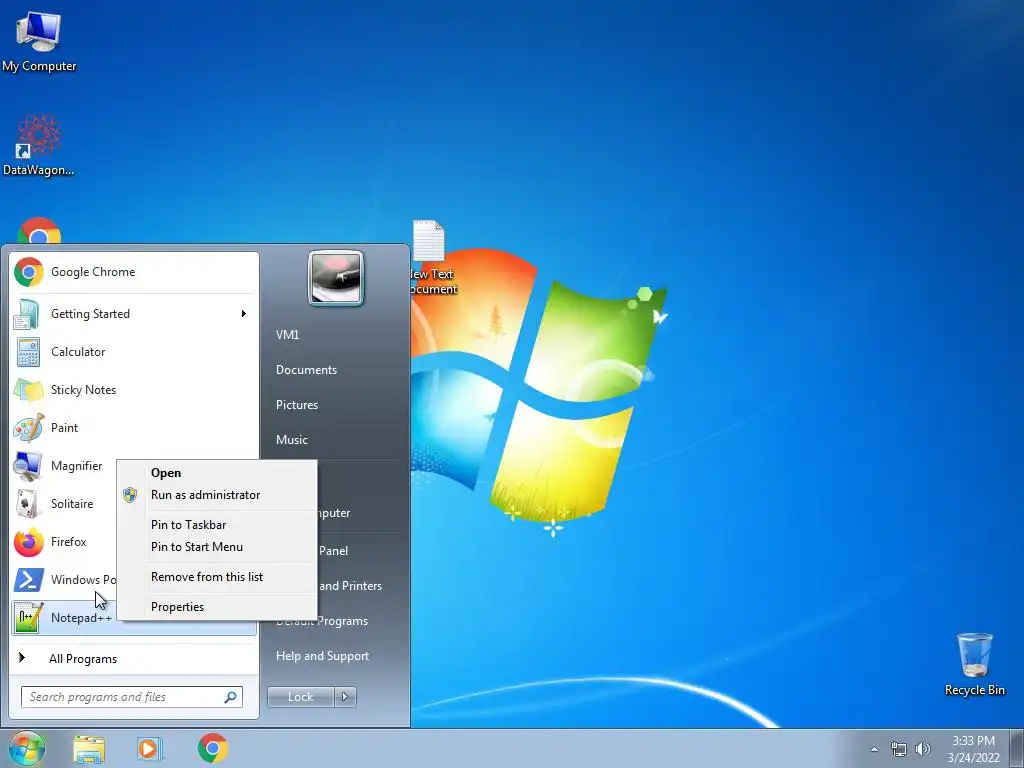
Task: Choose Pin to Start Menu
Action: [x=217, y=547]
